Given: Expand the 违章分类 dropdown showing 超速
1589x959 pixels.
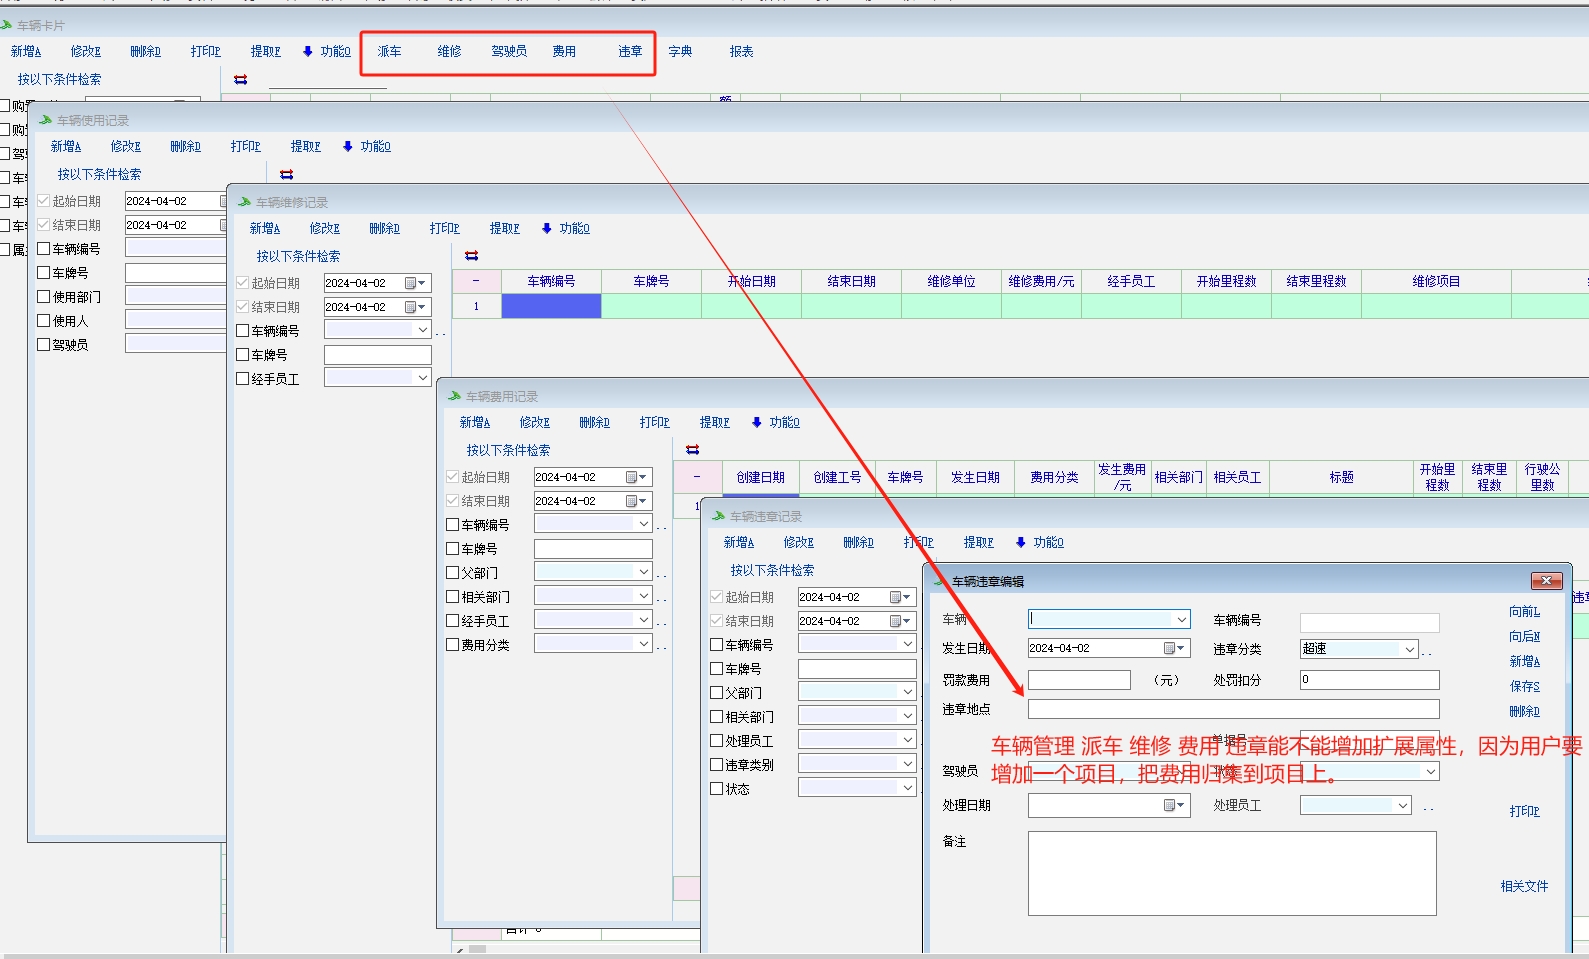Looking at the screenshot, I should 1409,649.
